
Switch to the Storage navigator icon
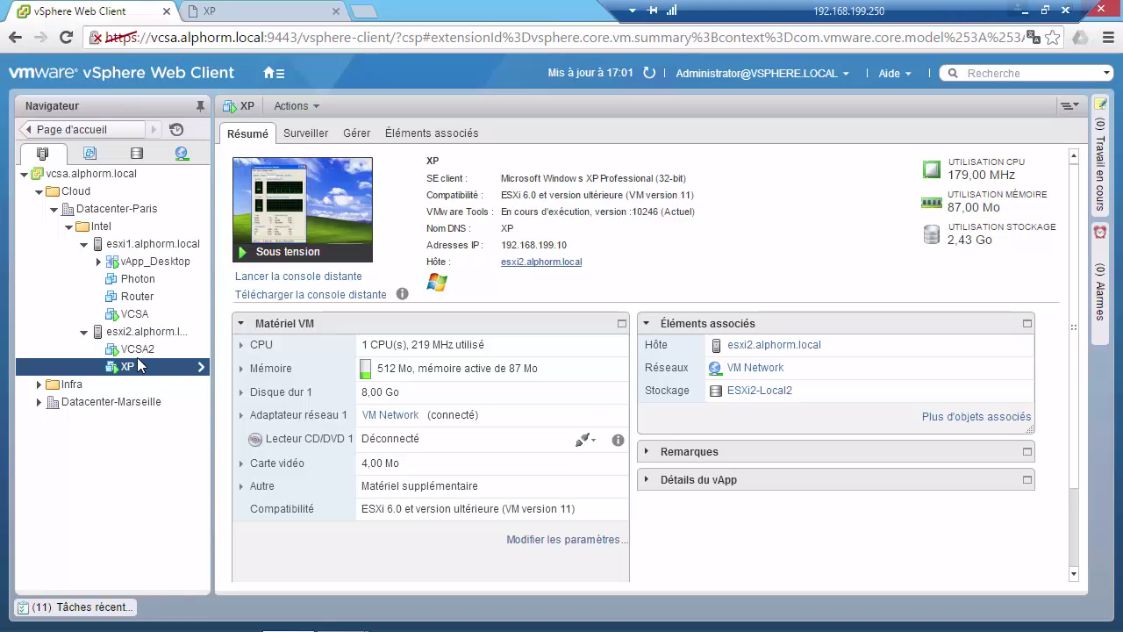pyautogui.click(x=137, y=153)
